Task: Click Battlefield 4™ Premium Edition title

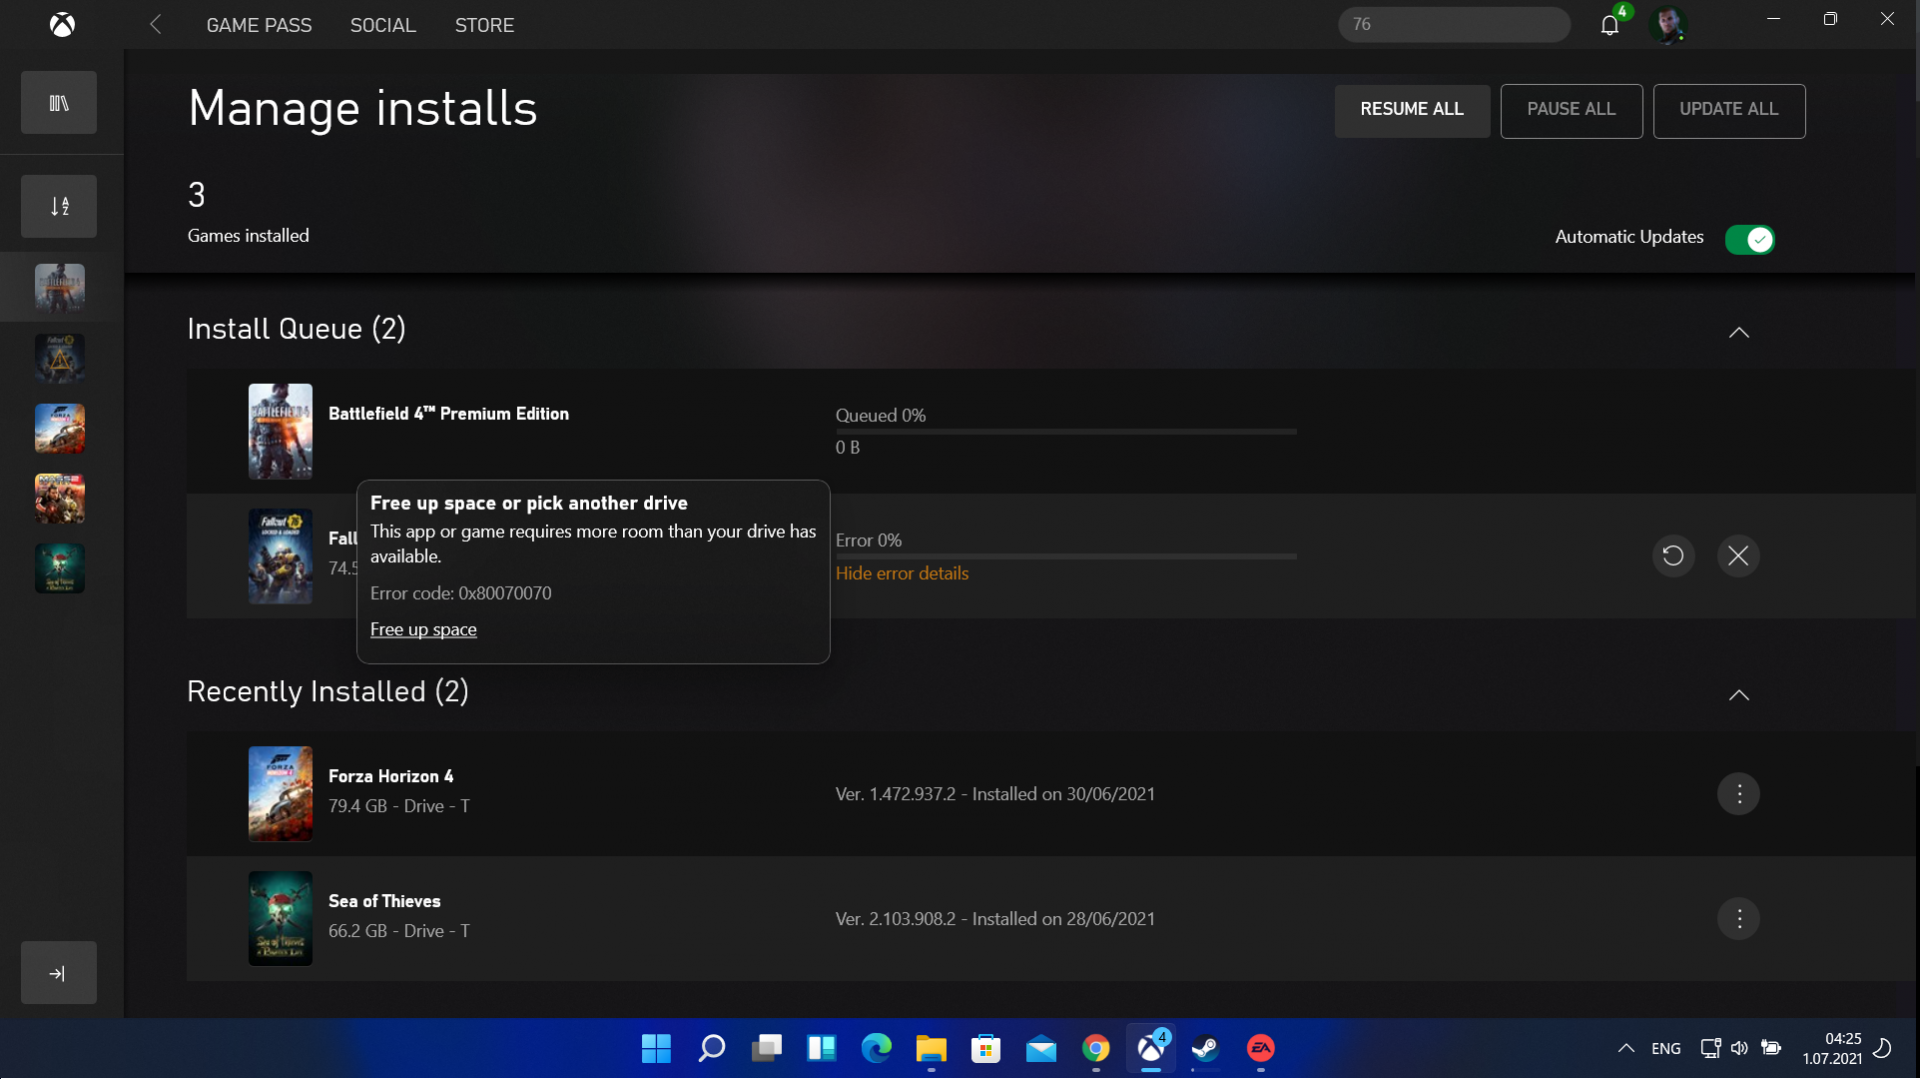Action: [x=449, y=414]
